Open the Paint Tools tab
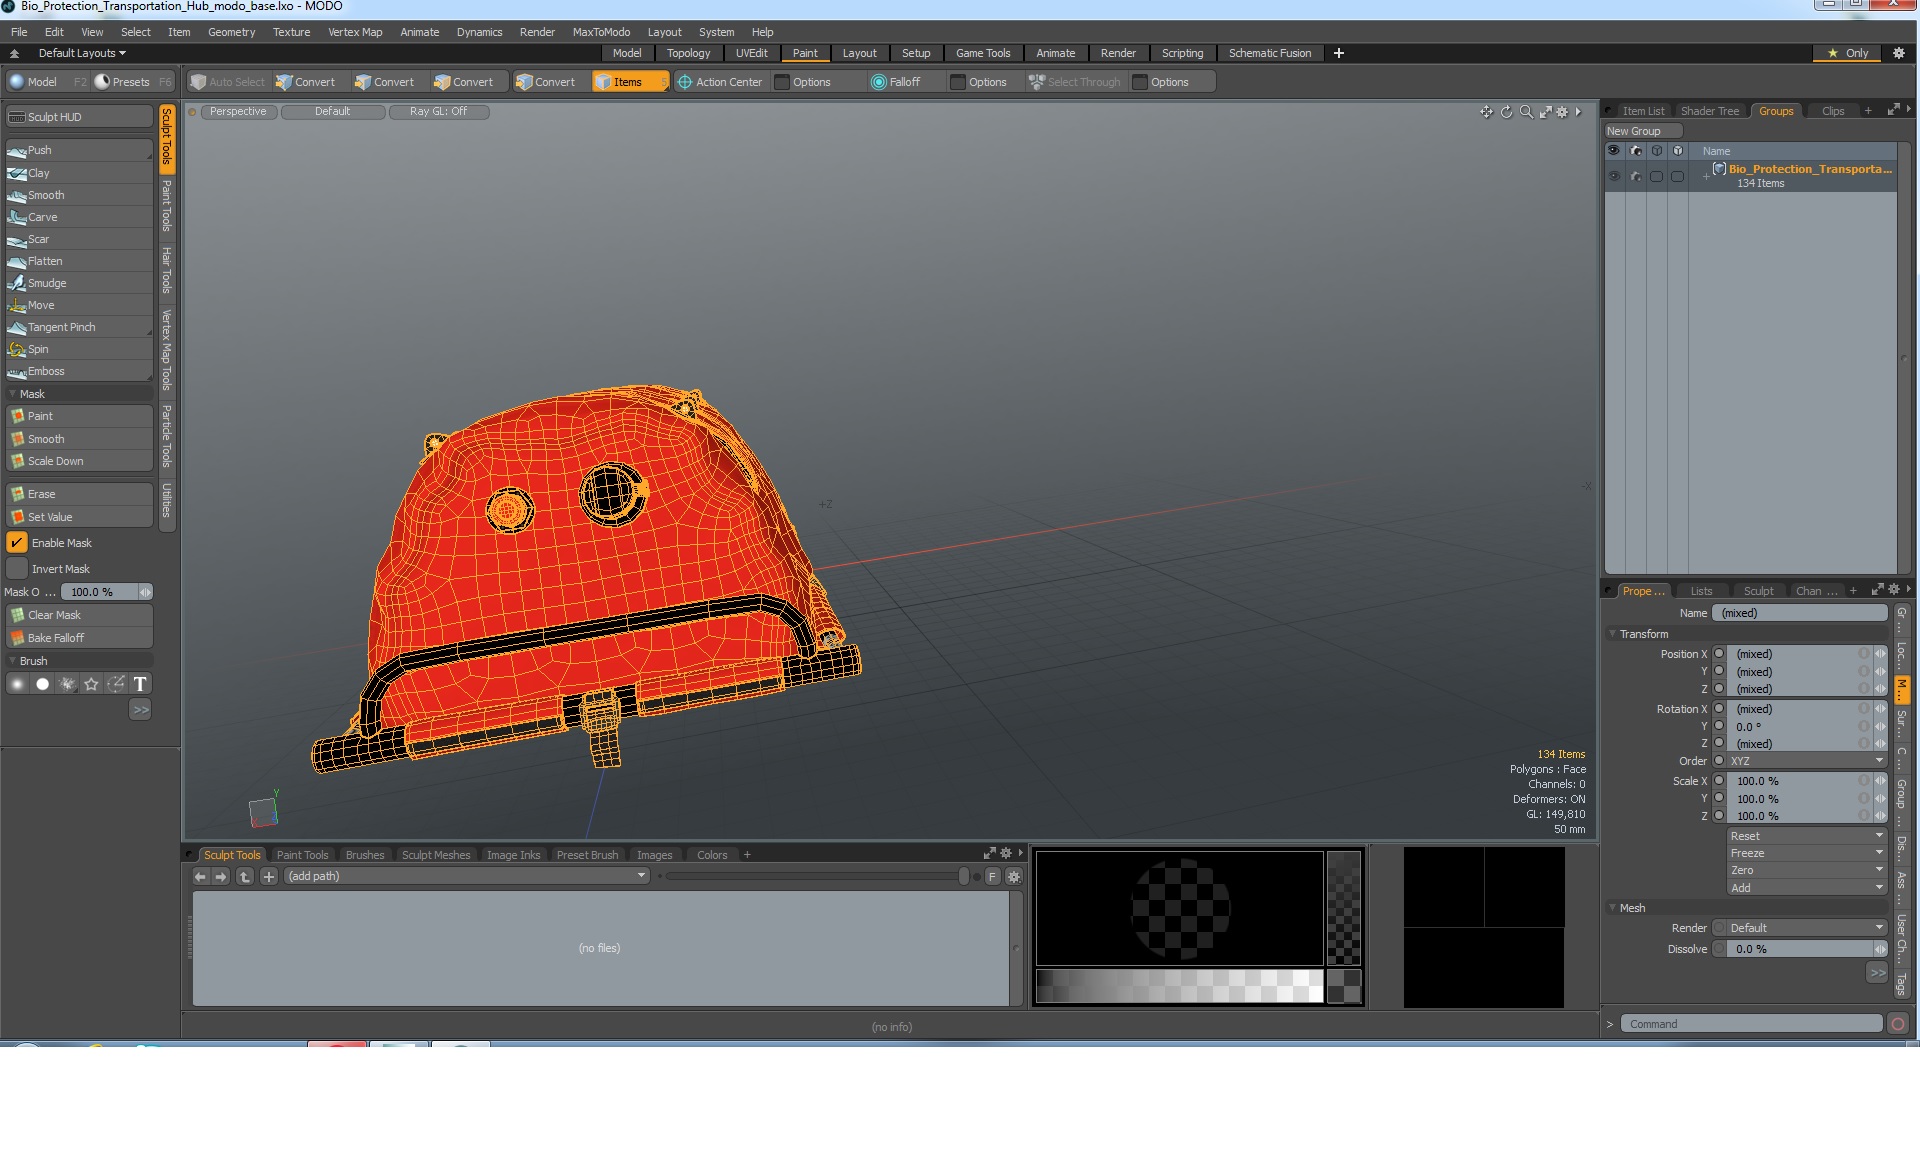The width and height of the screenshot is (1920, 1158). [302, 855]
